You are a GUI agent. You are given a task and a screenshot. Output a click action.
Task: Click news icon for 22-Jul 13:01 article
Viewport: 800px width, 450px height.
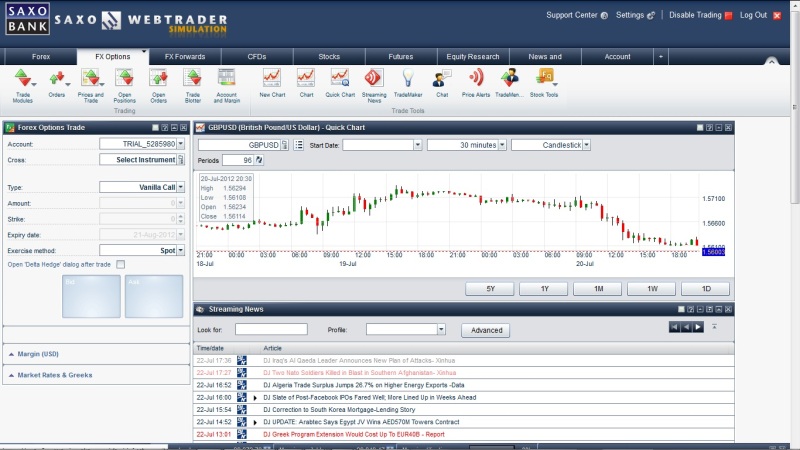[x=241, y=434]
